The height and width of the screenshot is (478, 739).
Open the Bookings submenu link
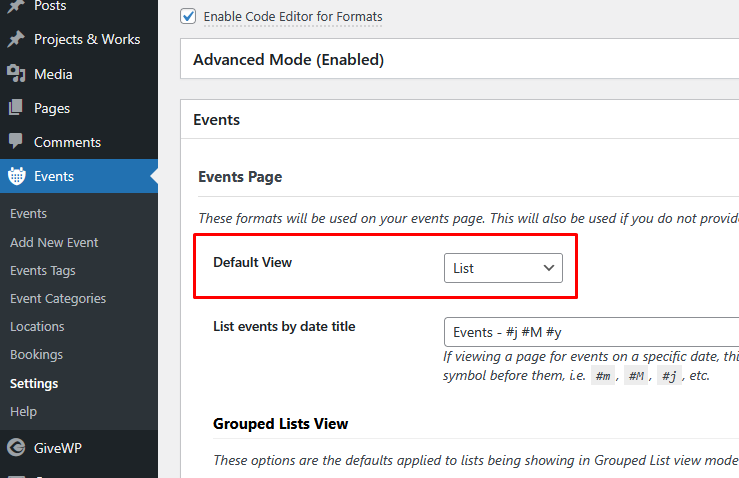click(x=36, y=354)
